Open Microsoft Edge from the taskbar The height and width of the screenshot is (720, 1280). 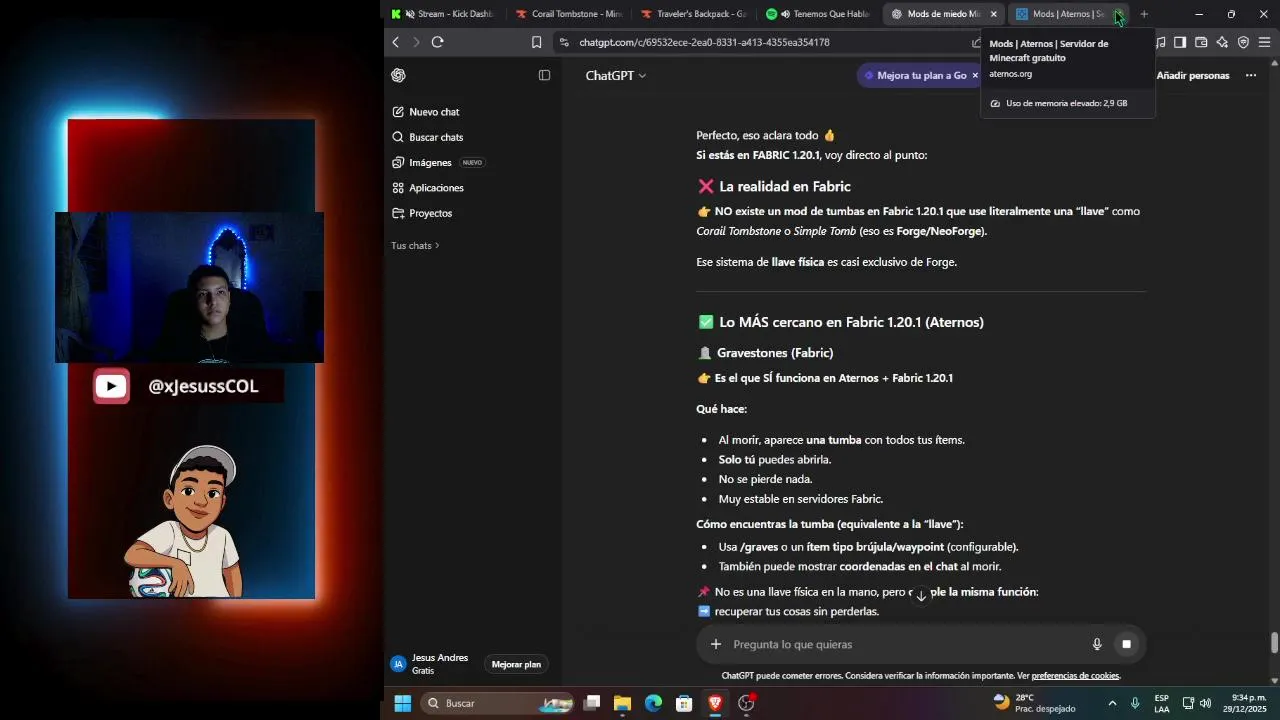point(653,703)
